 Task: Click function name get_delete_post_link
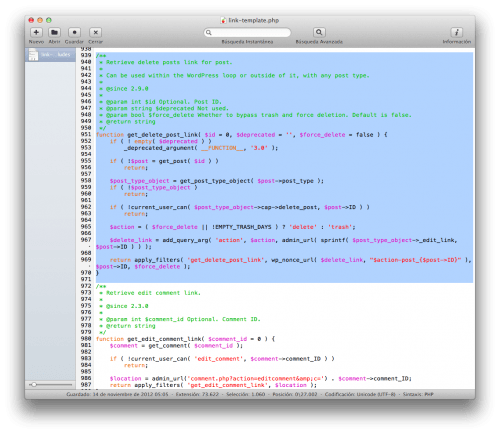163,135
